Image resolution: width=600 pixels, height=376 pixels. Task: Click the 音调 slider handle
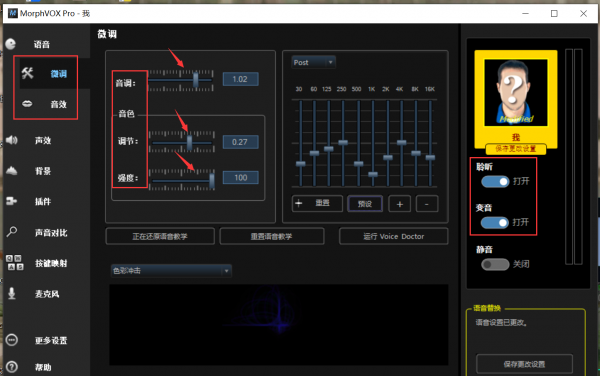[196, 80]
